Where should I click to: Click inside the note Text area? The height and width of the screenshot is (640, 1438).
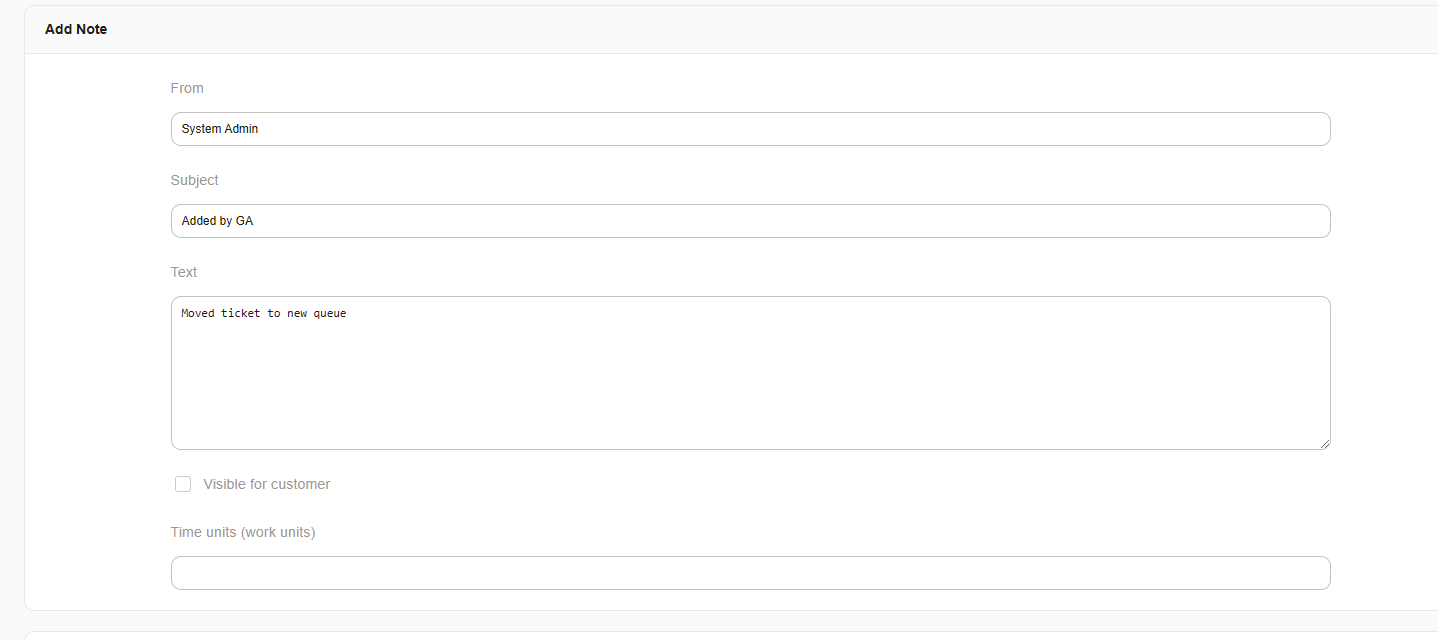[750, 373]
